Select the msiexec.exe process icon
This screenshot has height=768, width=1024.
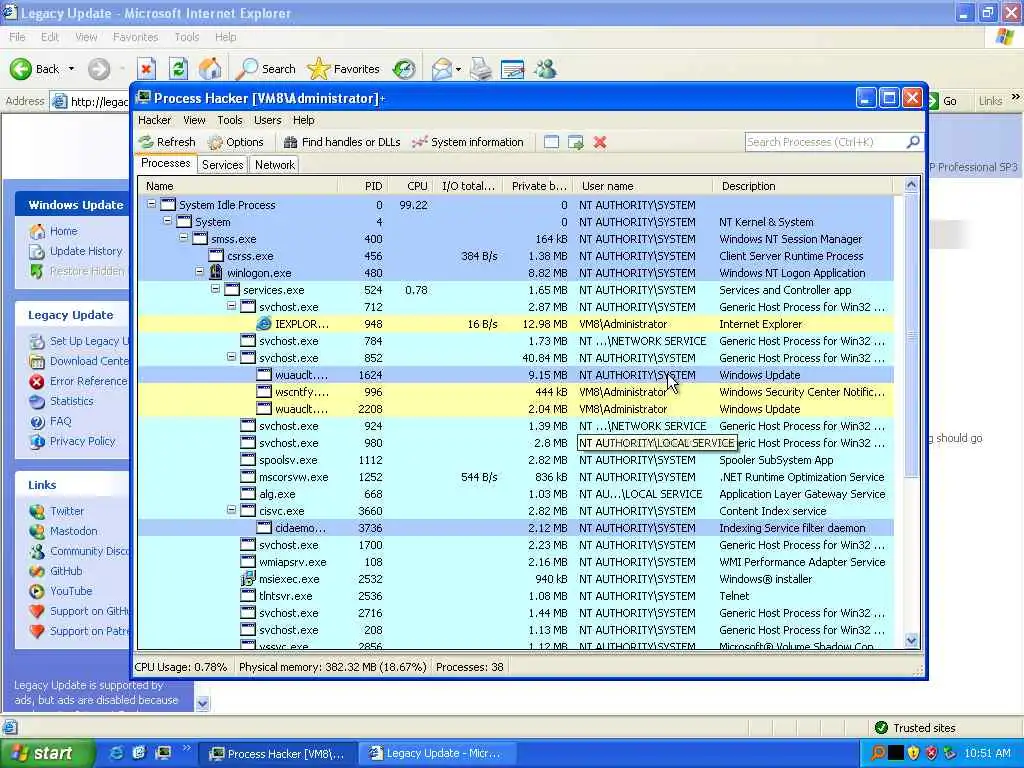tap(248, 579)
